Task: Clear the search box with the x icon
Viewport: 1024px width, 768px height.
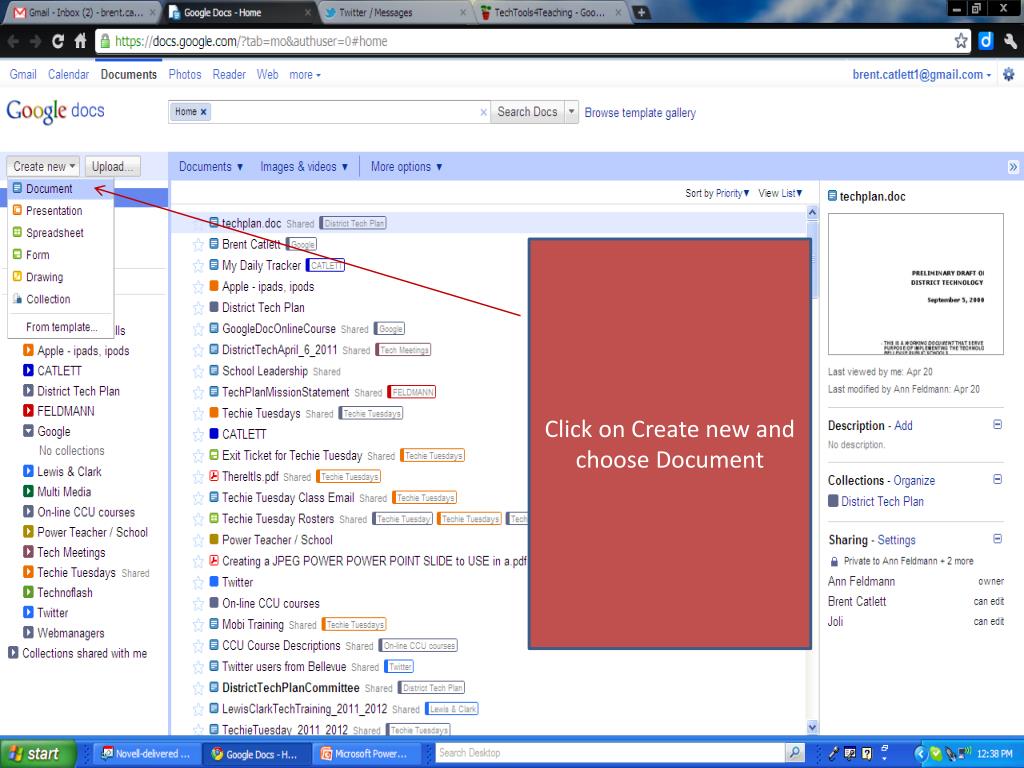Action: [x=483, y=112]
